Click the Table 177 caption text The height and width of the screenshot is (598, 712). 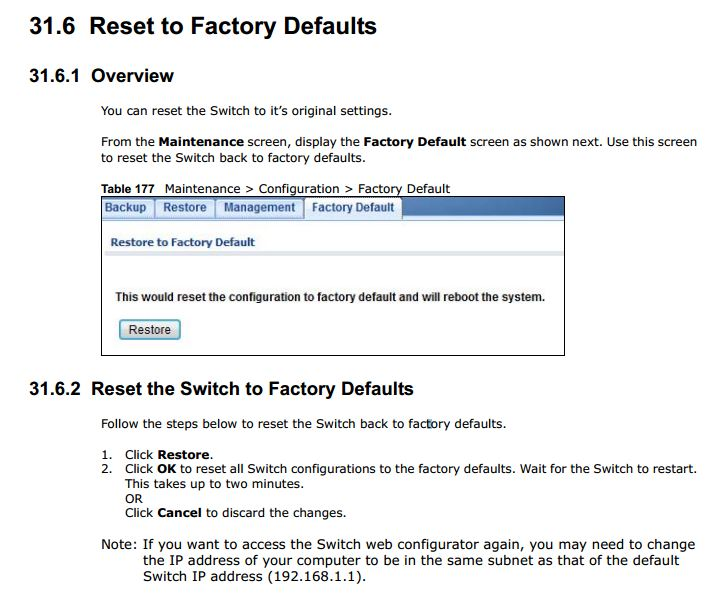pyautogui.click(x=275, y=188)
